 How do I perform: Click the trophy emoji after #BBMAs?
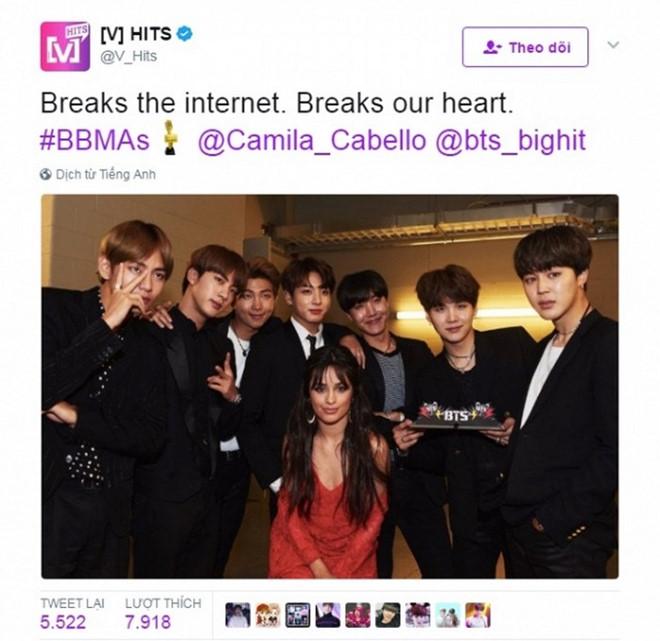170,138
